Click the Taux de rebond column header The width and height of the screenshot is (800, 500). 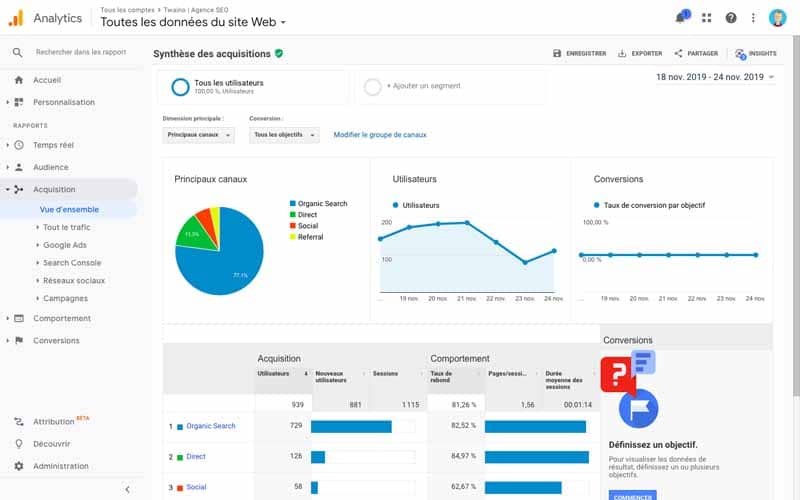click(x=441, y=377)
